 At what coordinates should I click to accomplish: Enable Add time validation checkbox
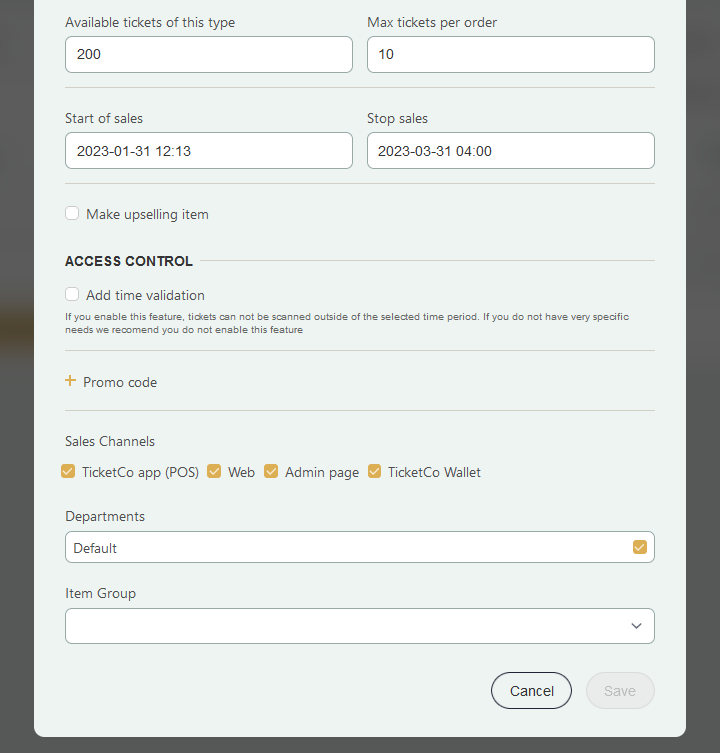pos(72,294)
